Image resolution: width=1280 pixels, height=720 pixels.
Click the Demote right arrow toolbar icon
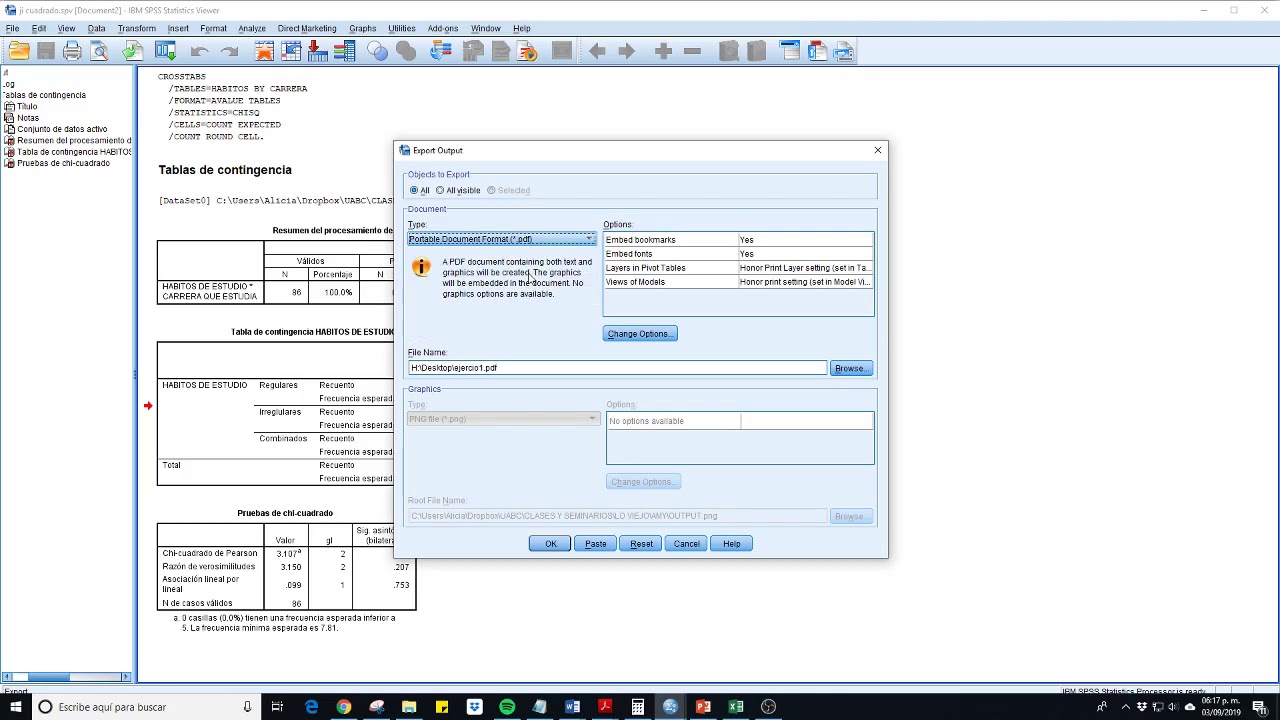point(627,51)
